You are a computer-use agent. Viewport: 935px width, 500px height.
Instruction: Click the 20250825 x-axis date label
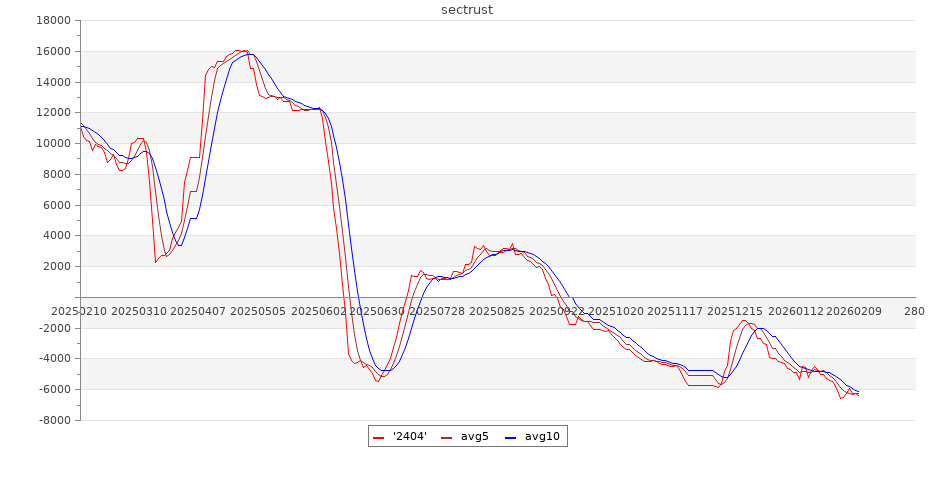coord(498,311)
